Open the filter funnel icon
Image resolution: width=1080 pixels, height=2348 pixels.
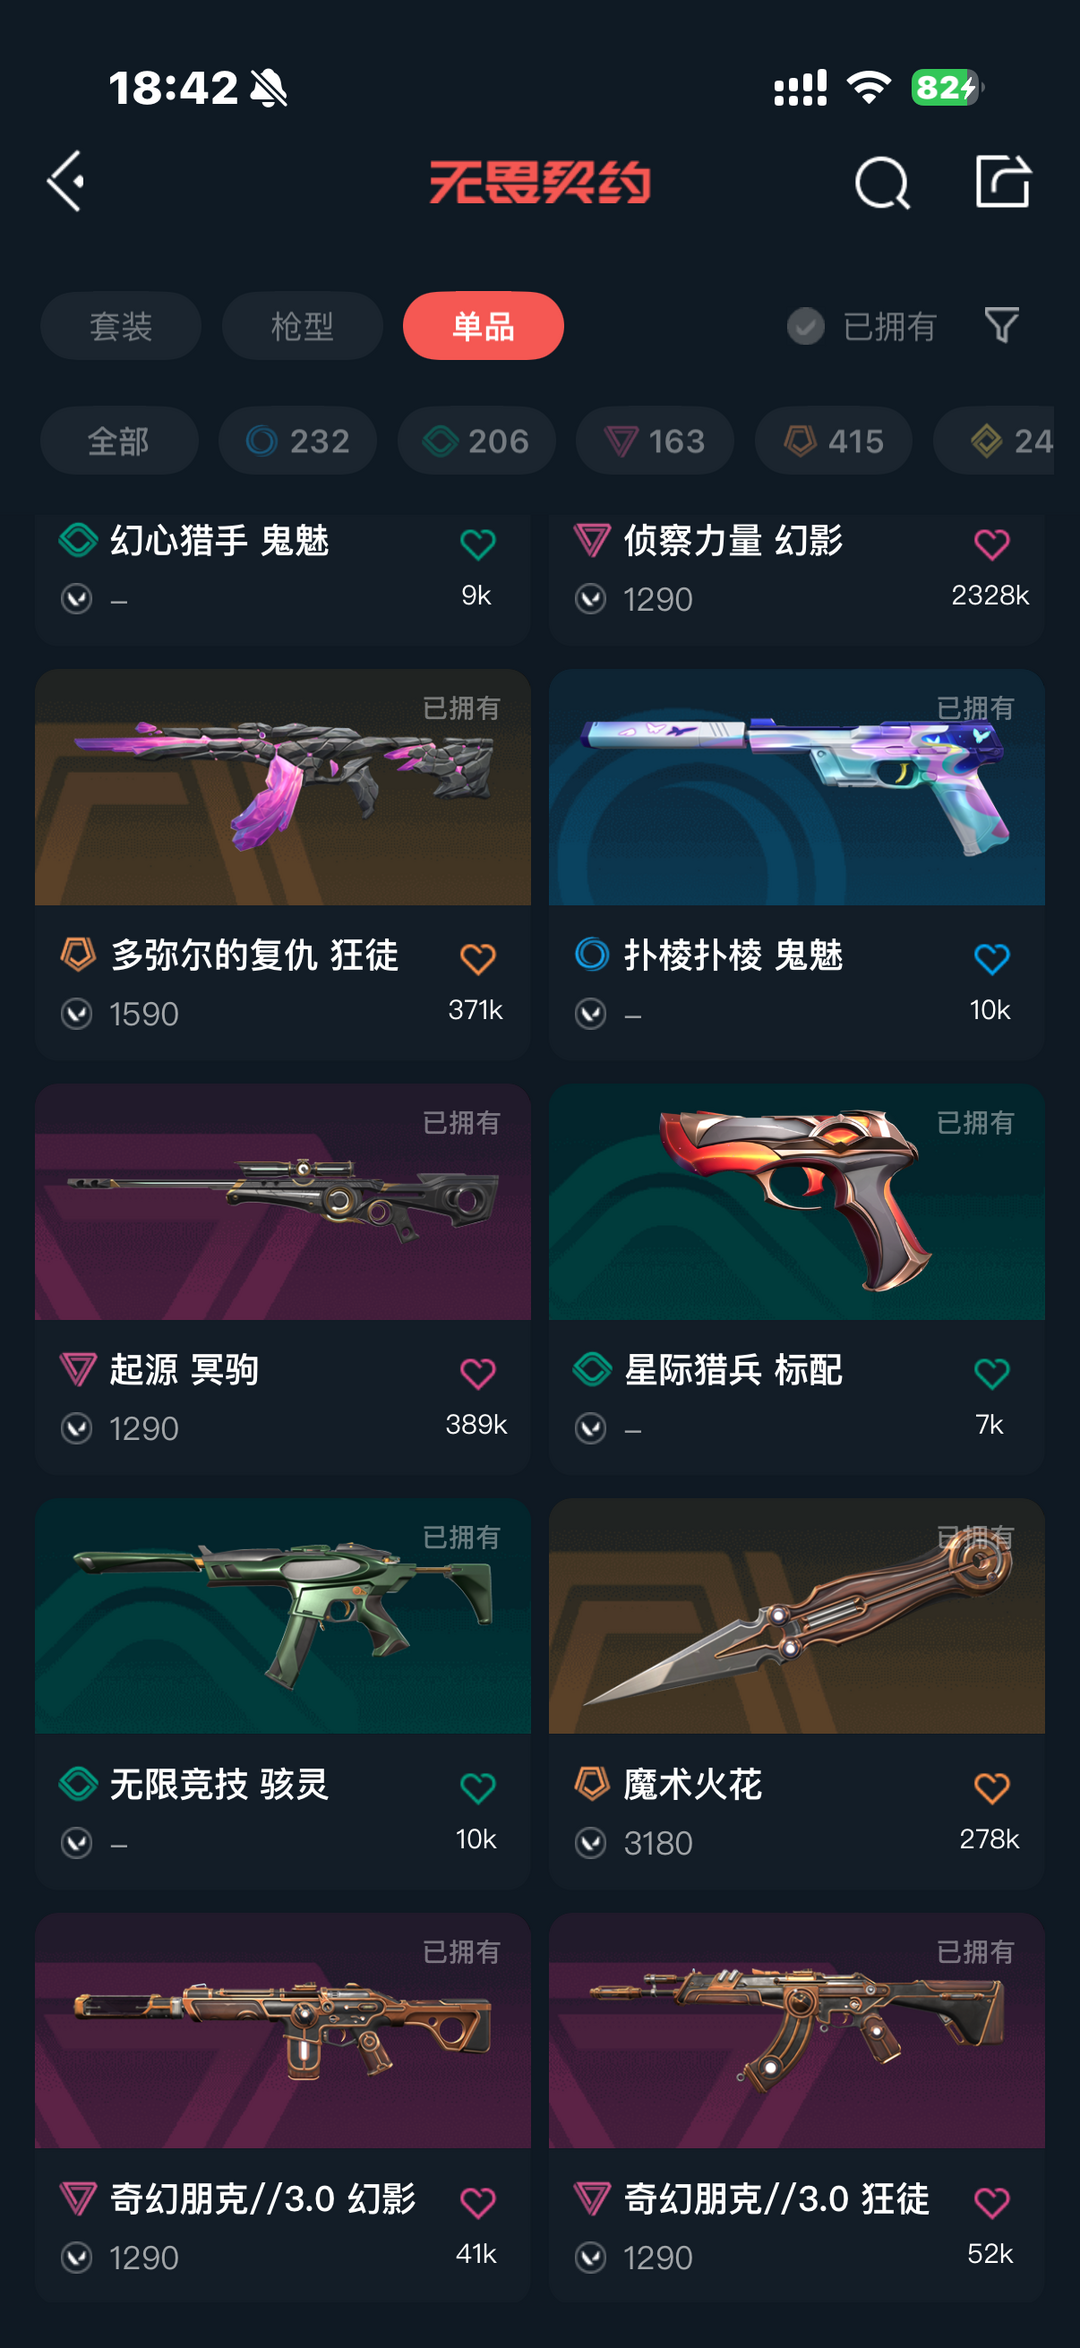[x=1002, y=325]
